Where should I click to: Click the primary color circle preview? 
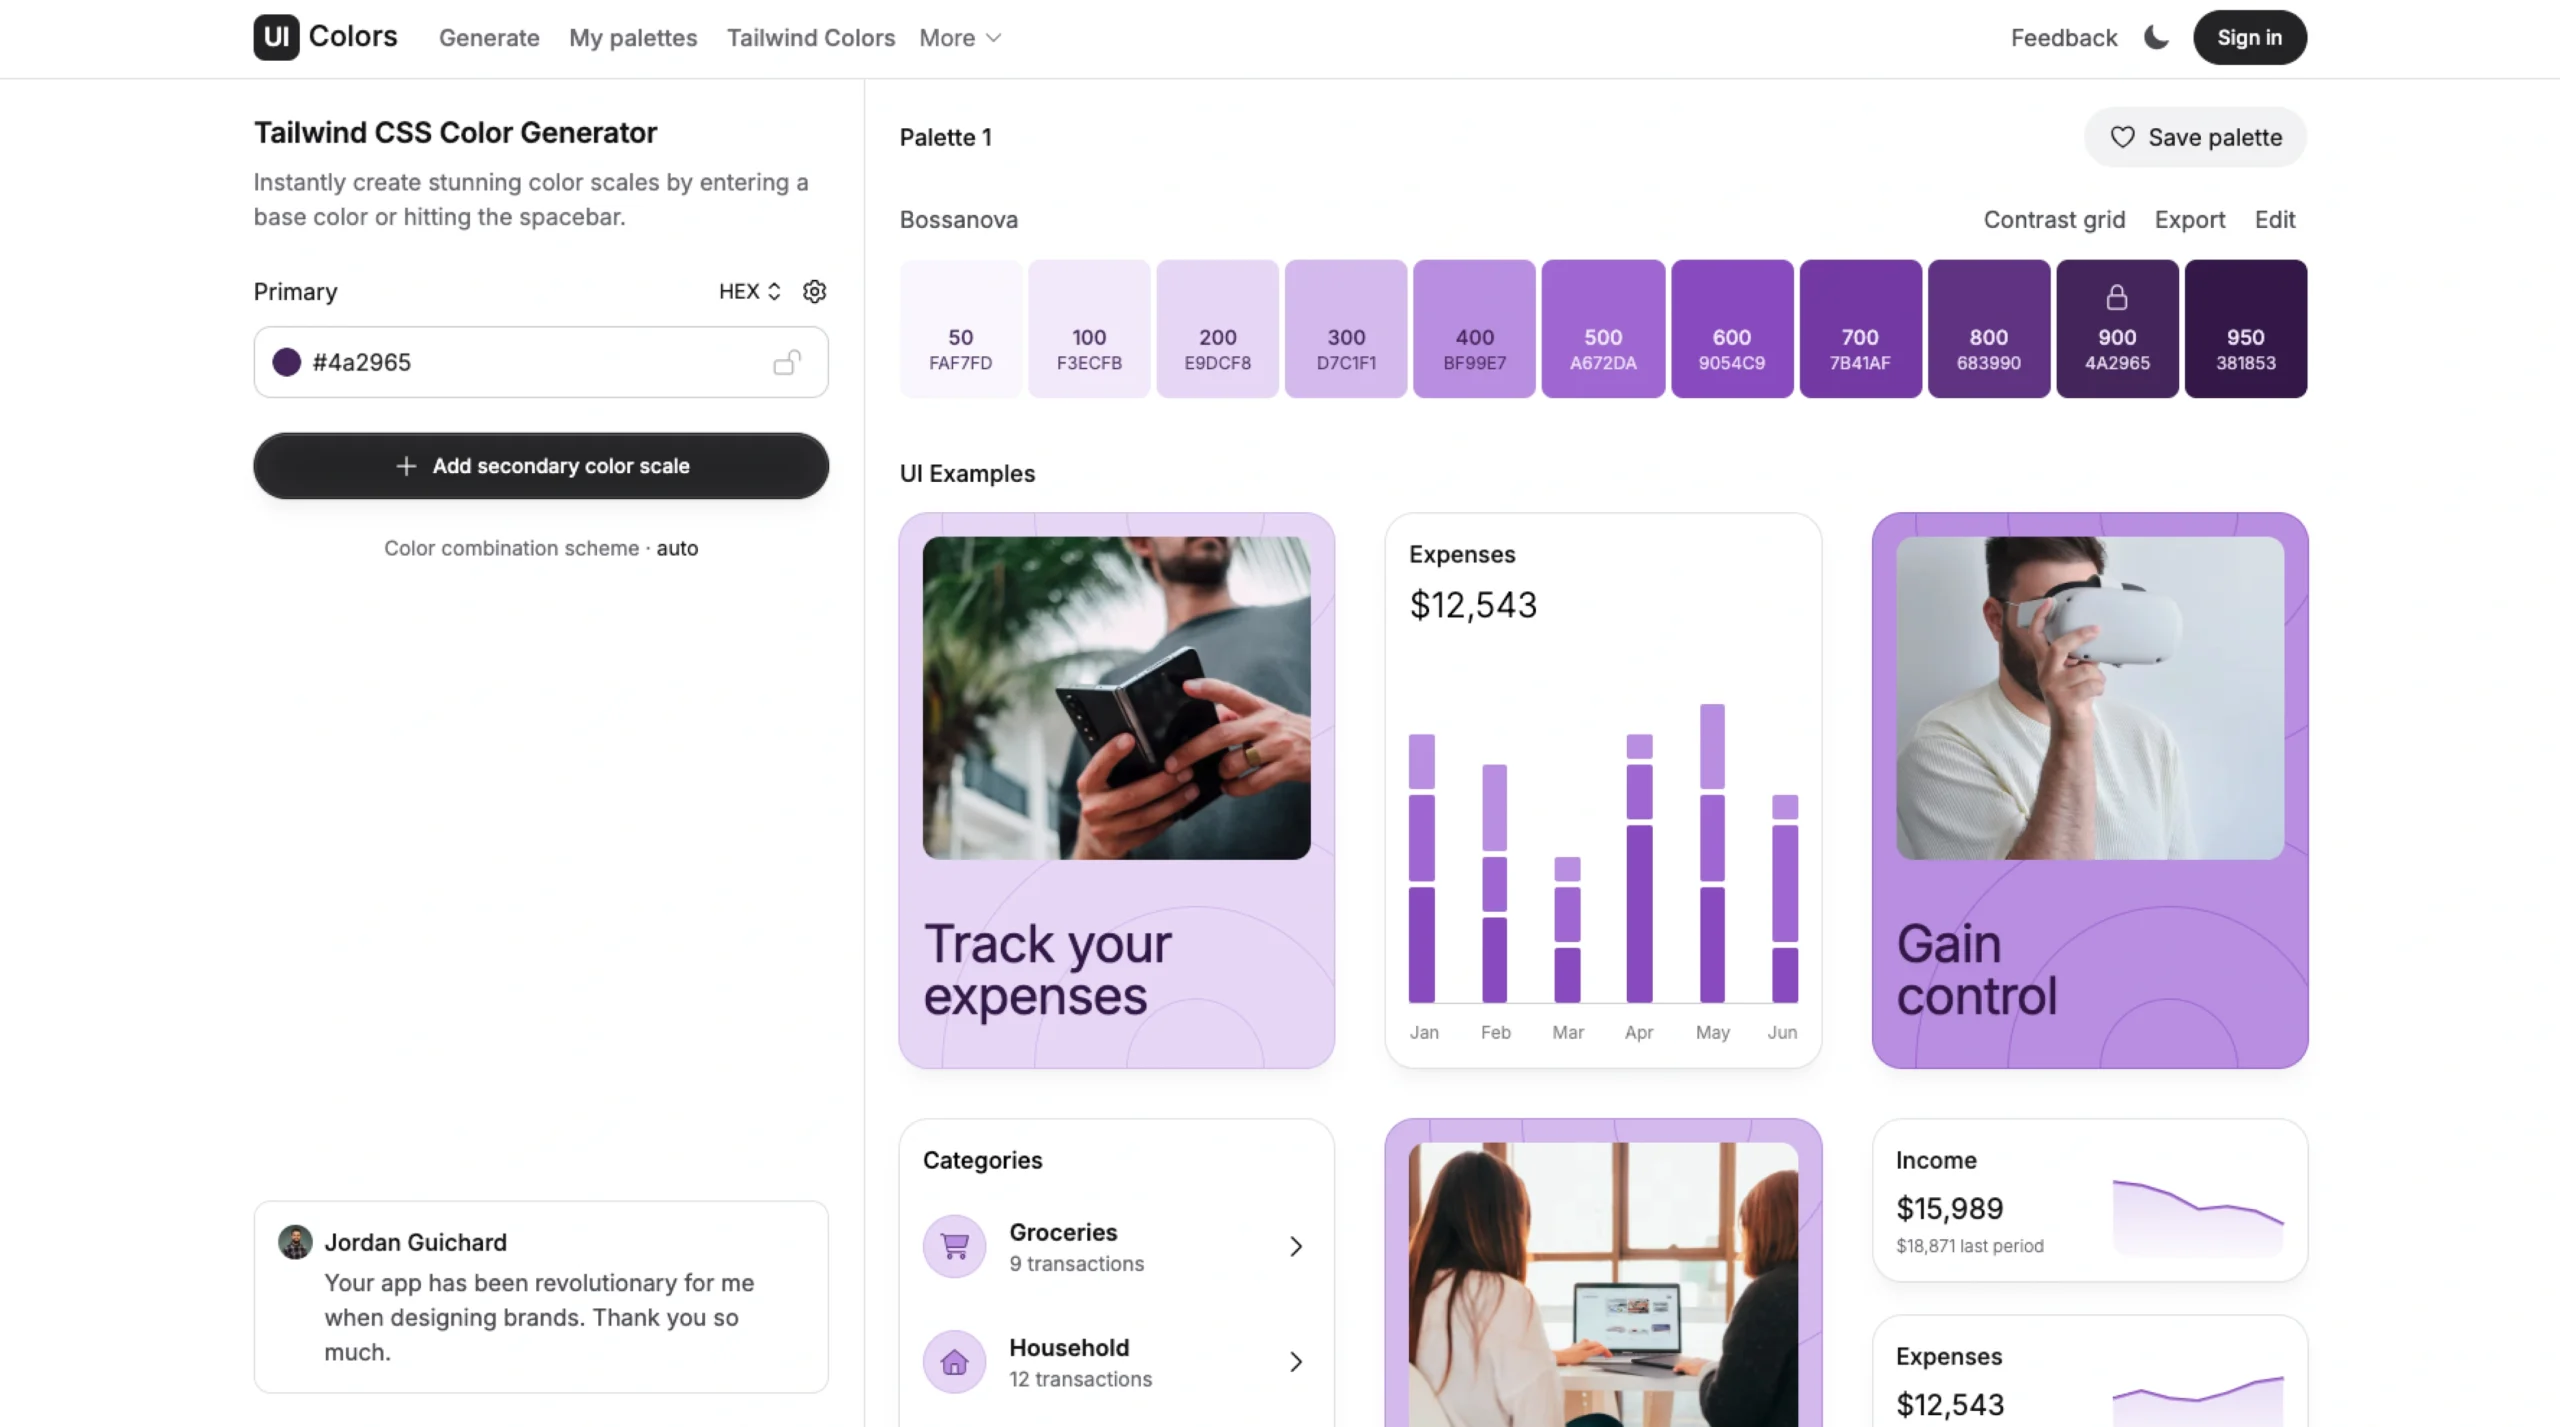[x=287, y=362]
